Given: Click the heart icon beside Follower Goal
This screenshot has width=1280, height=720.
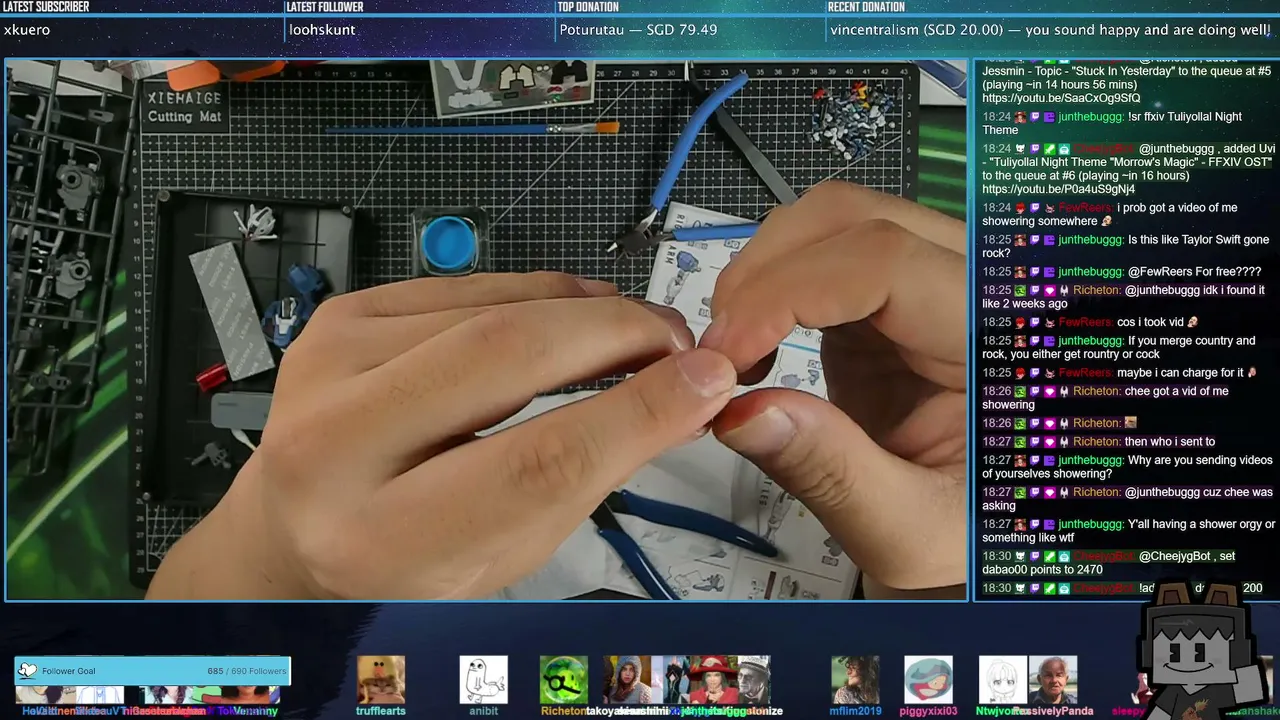Looking at the screenshot, I should 27,671.
